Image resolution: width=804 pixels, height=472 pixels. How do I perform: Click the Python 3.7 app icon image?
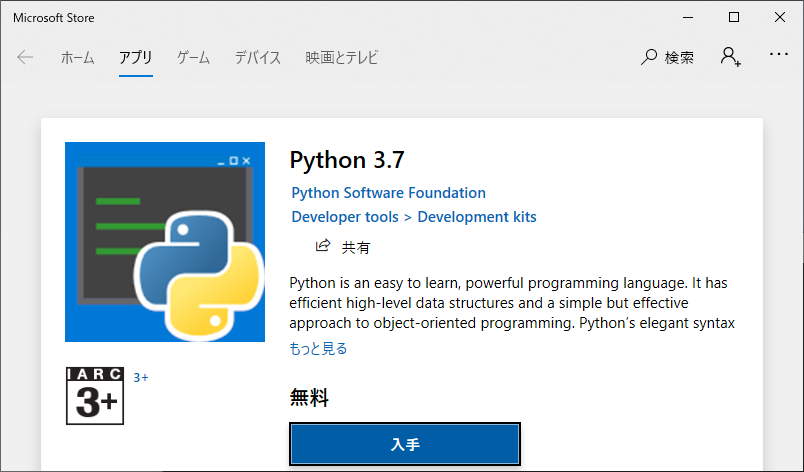click(x=165, y=242)
